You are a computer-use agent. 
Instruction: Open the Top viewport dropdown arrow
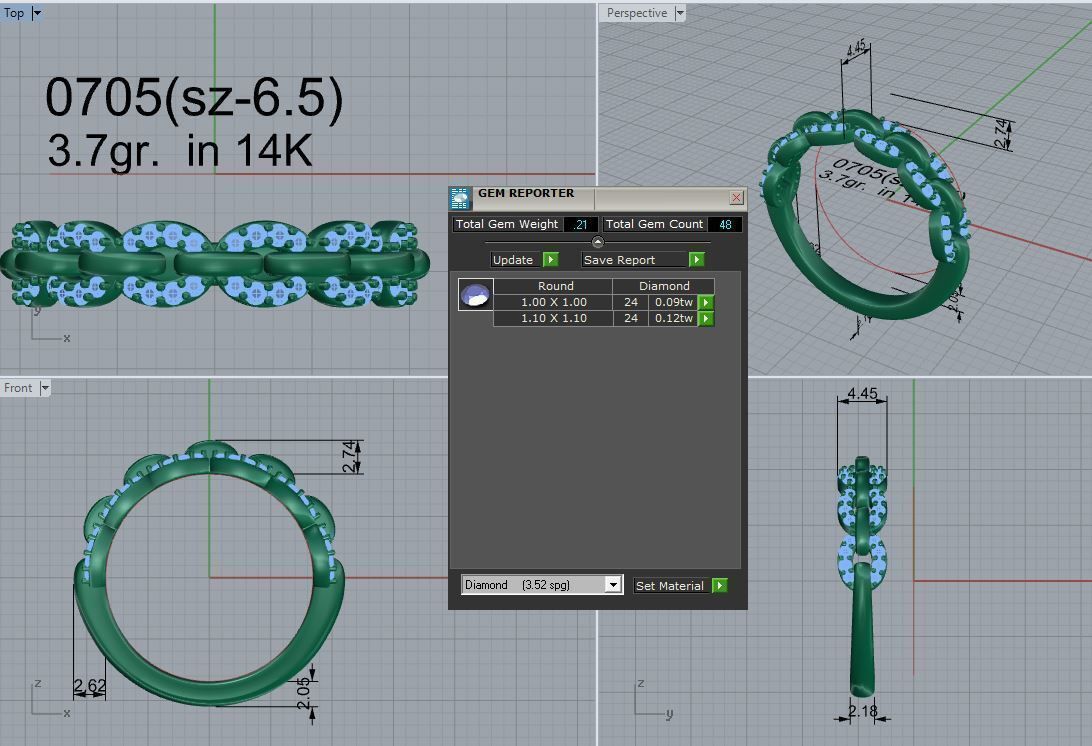[x=37, y=13]
